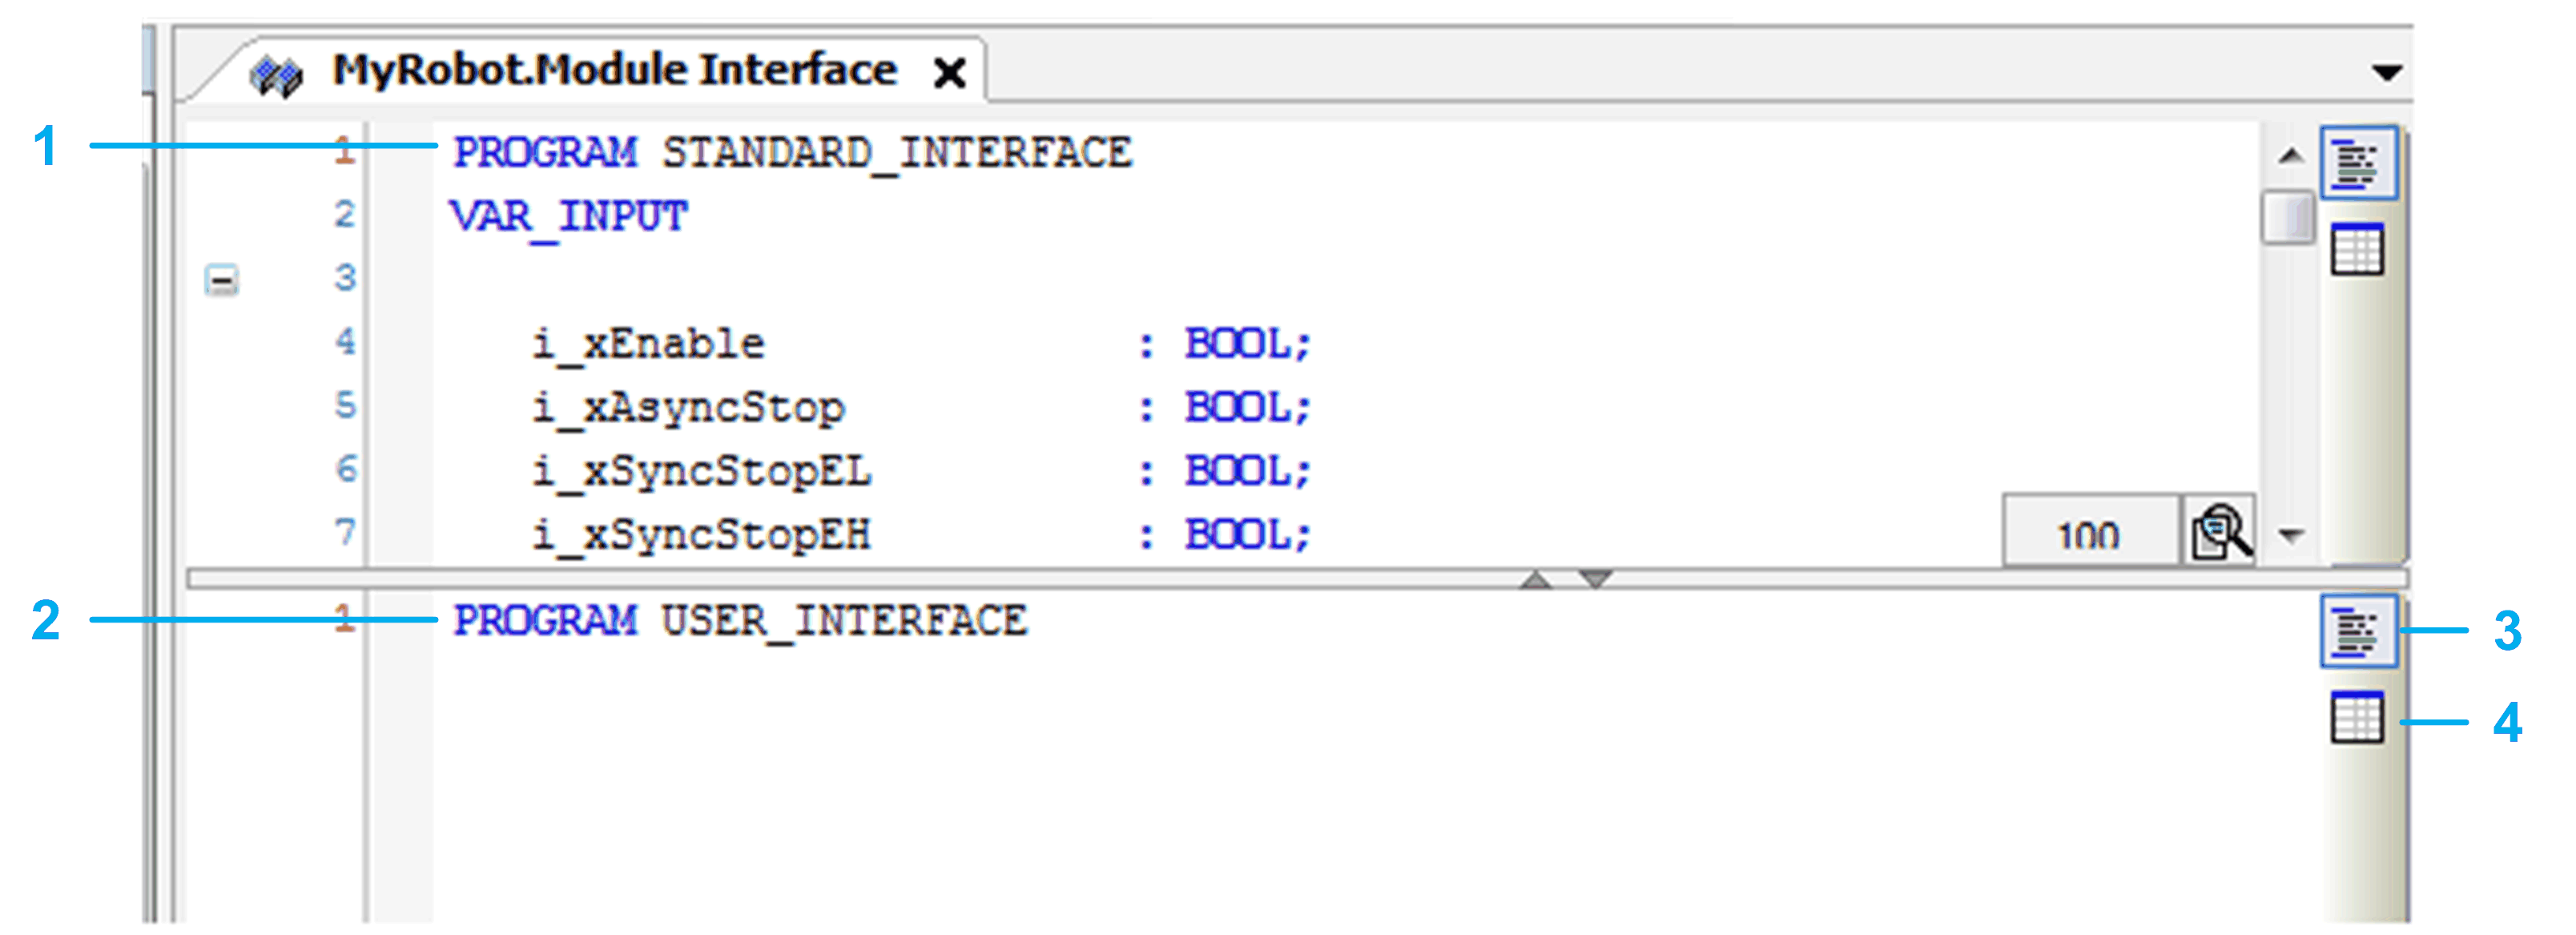Click the zoom magnifier icon
Screen dimensions: 2576x935
coord(2220,532)
